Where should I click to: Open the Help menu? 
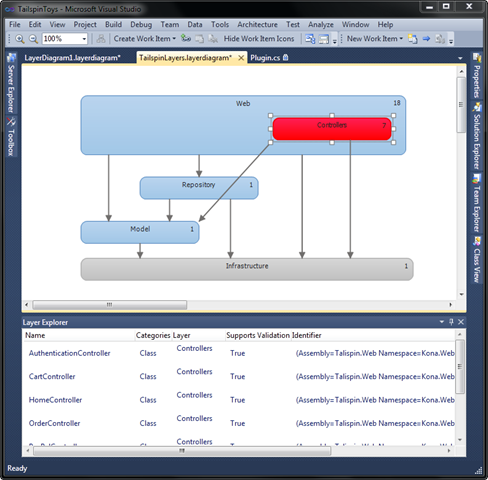coord(385,24)
